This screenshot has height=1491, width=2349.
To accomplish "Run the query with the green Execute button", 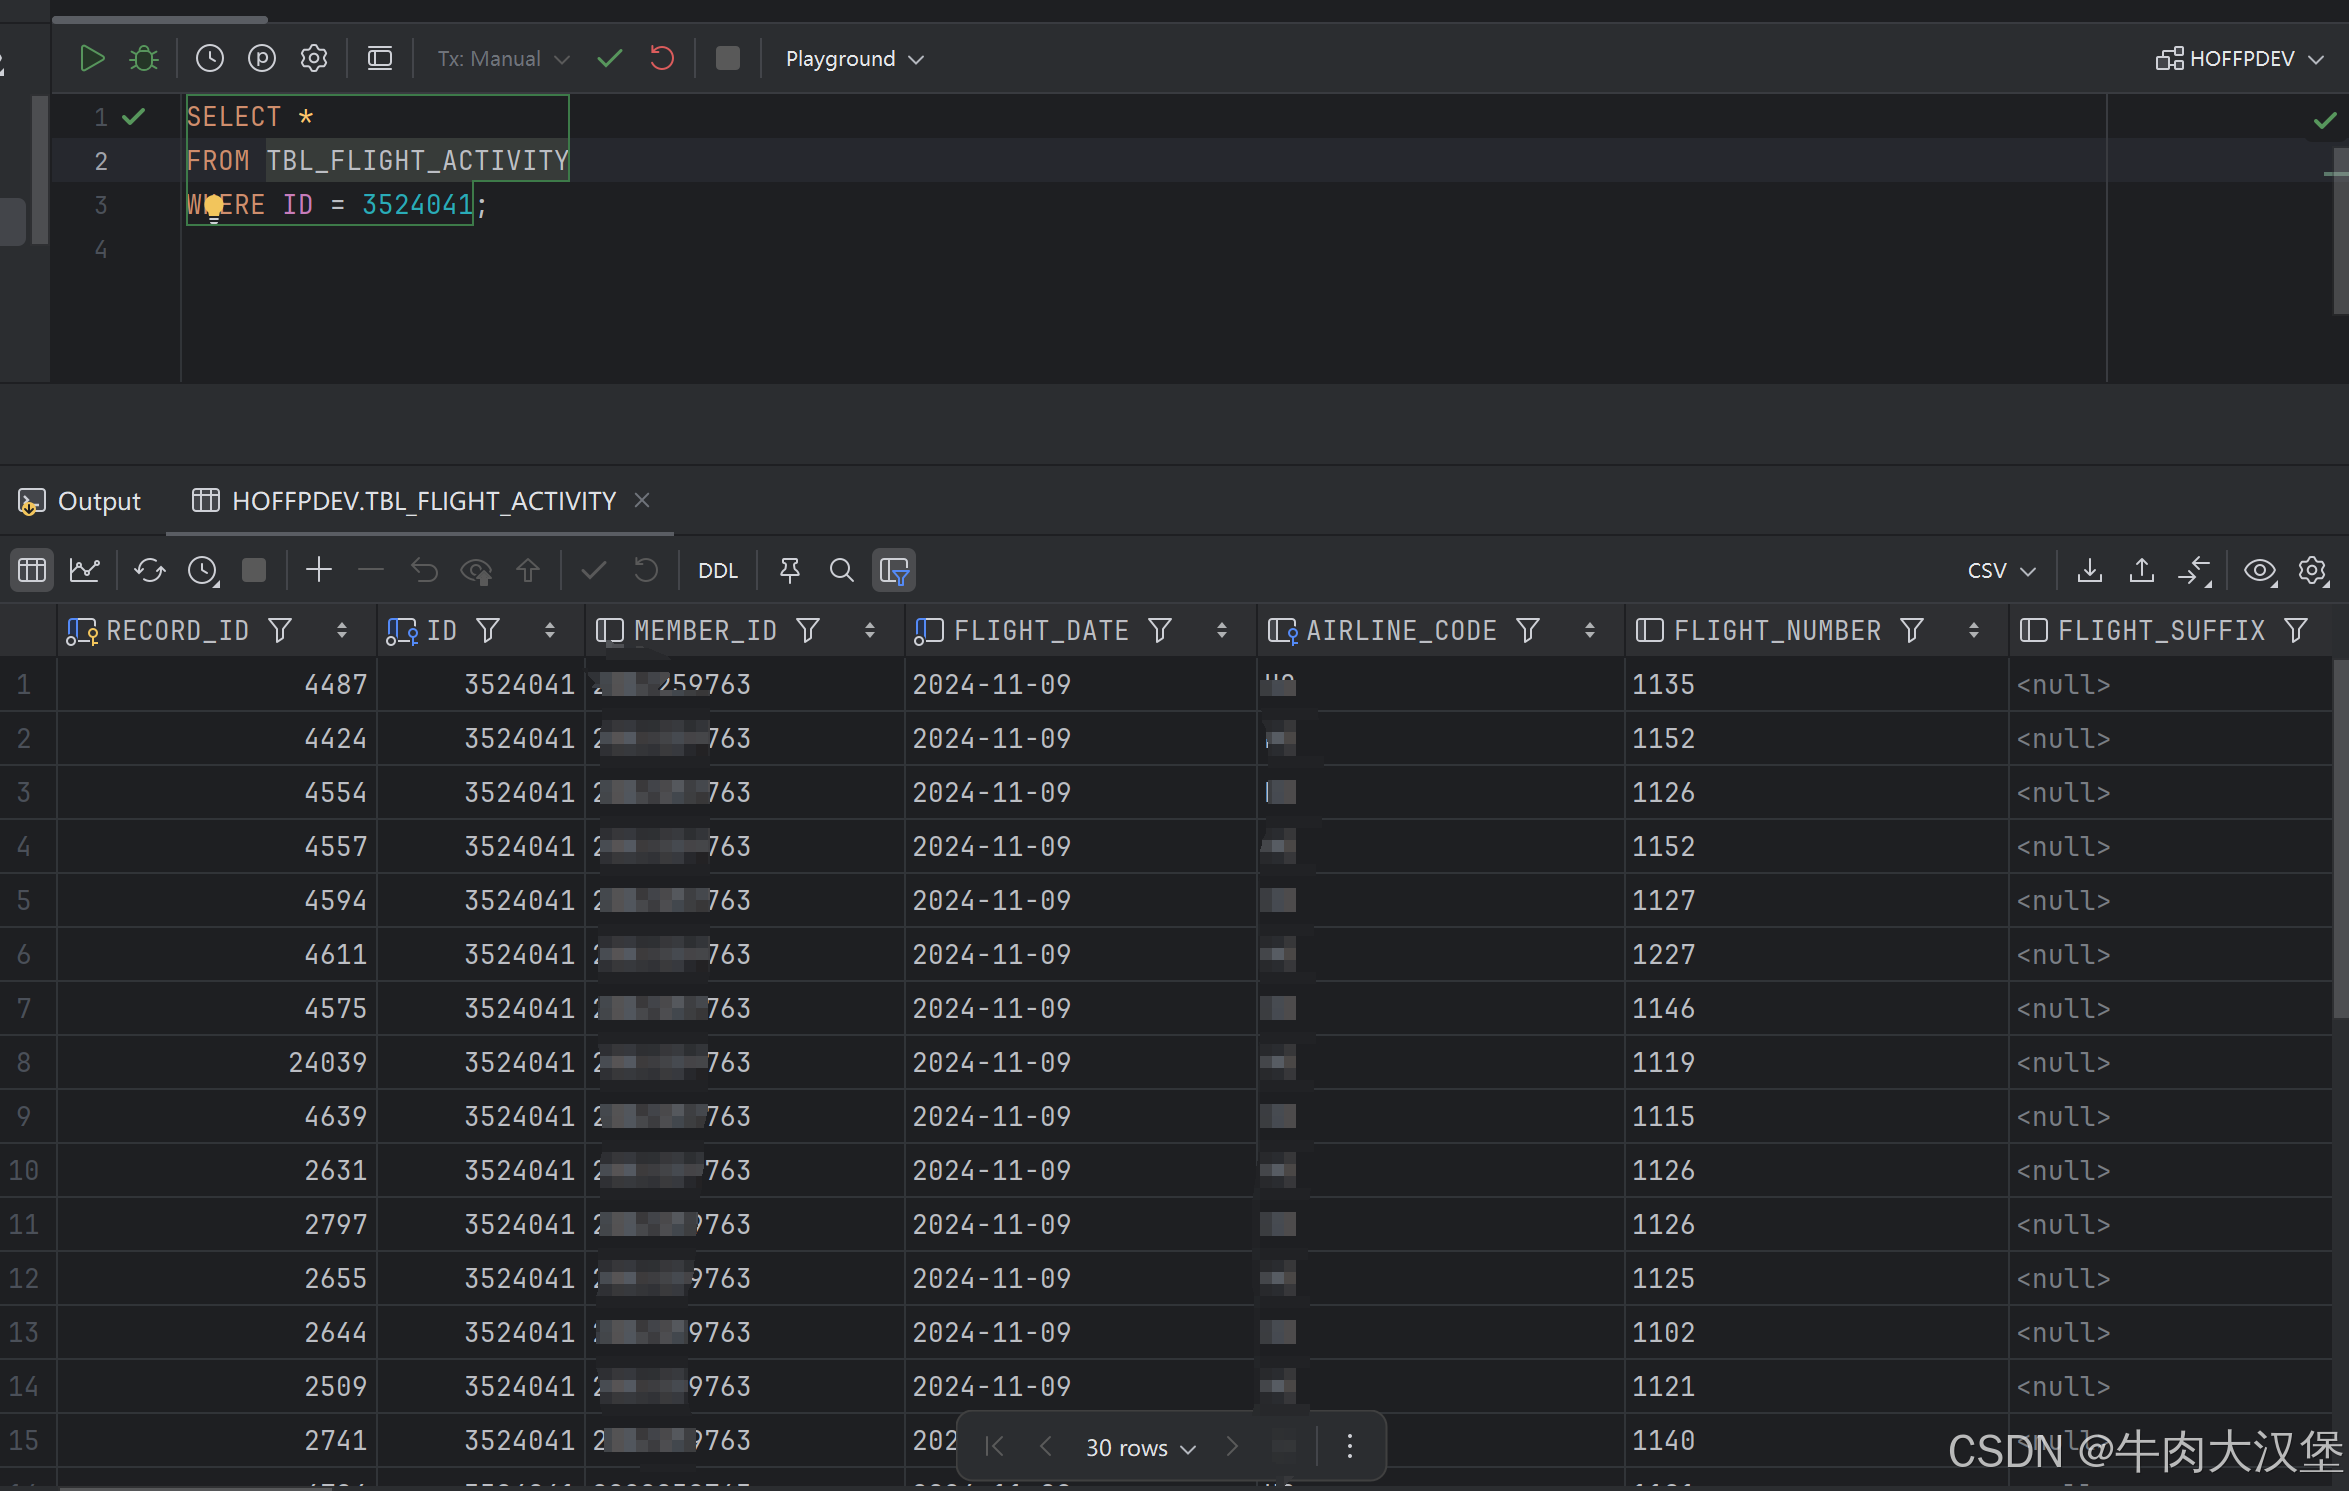I will (92, 59).
